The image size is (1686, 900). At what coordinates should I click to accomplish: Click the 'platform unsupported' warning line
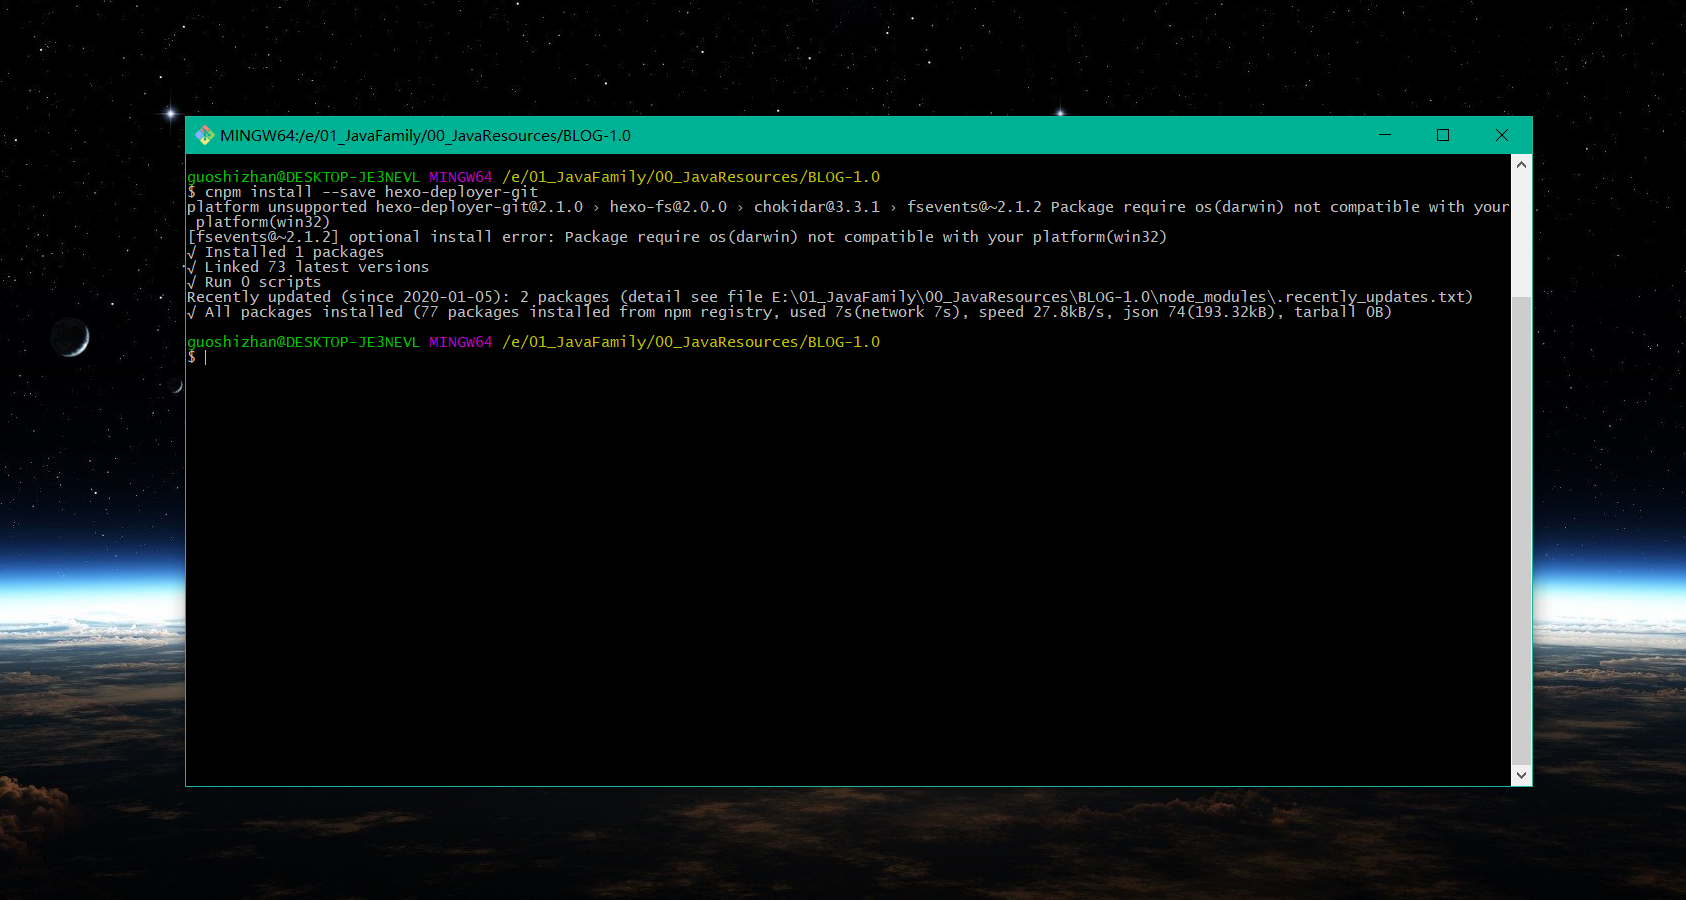coord(847,207)
